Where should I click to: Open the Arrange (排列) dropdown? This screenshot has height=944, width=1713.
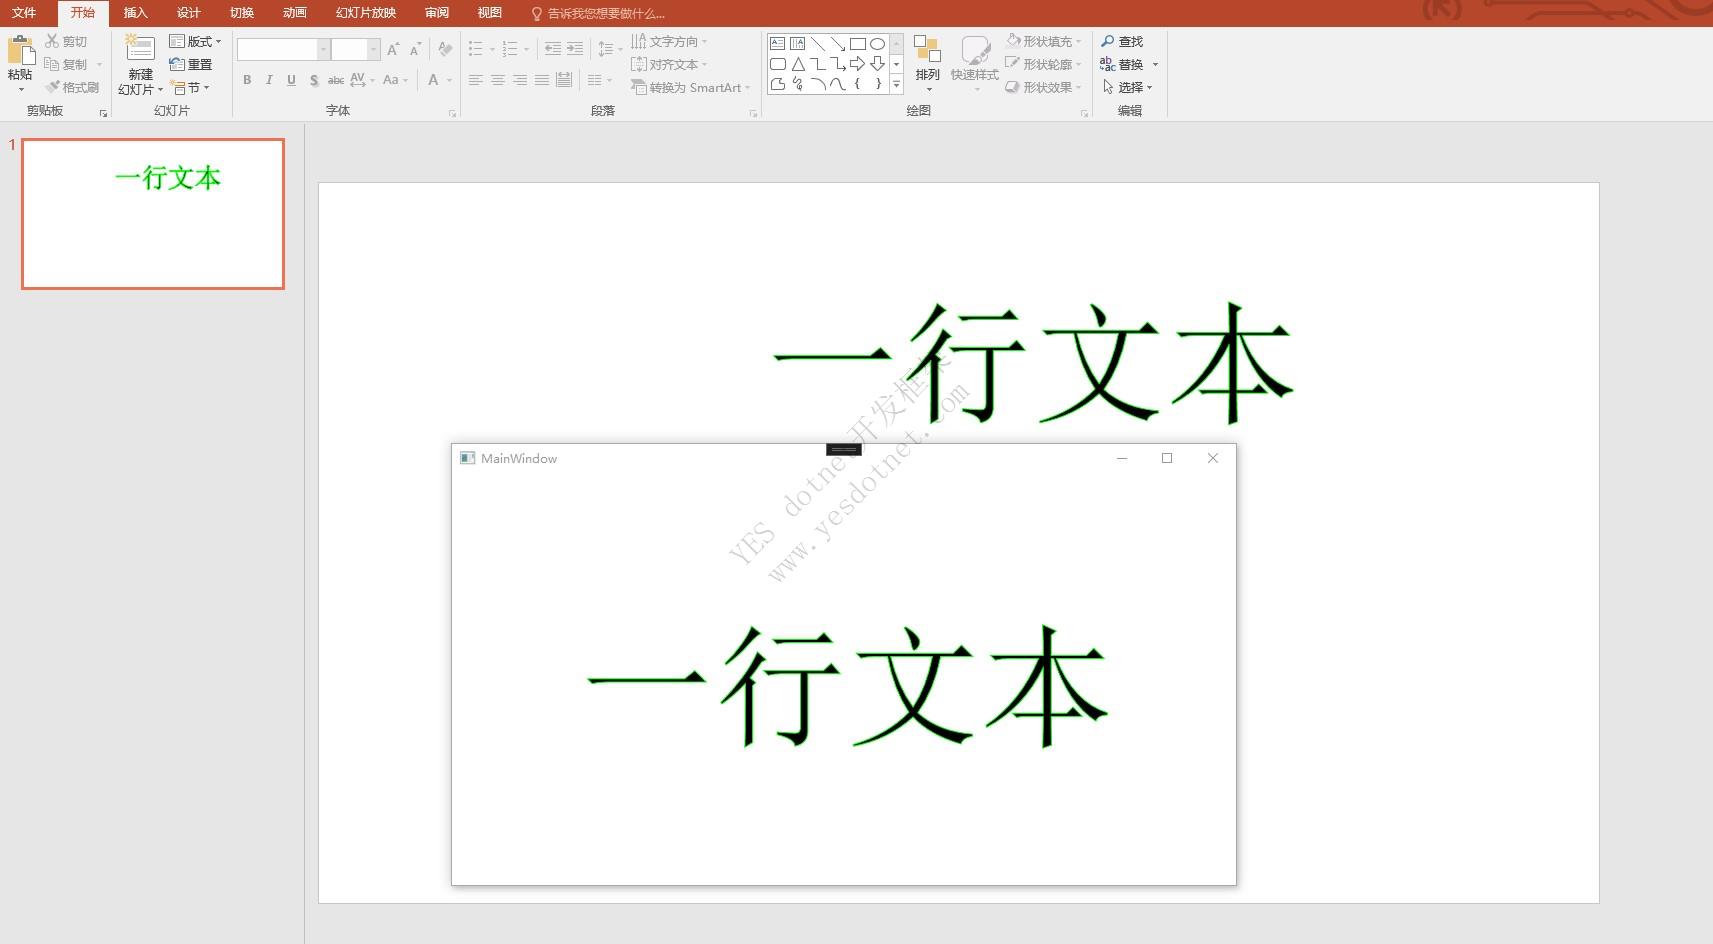click(x=928, y=64)
